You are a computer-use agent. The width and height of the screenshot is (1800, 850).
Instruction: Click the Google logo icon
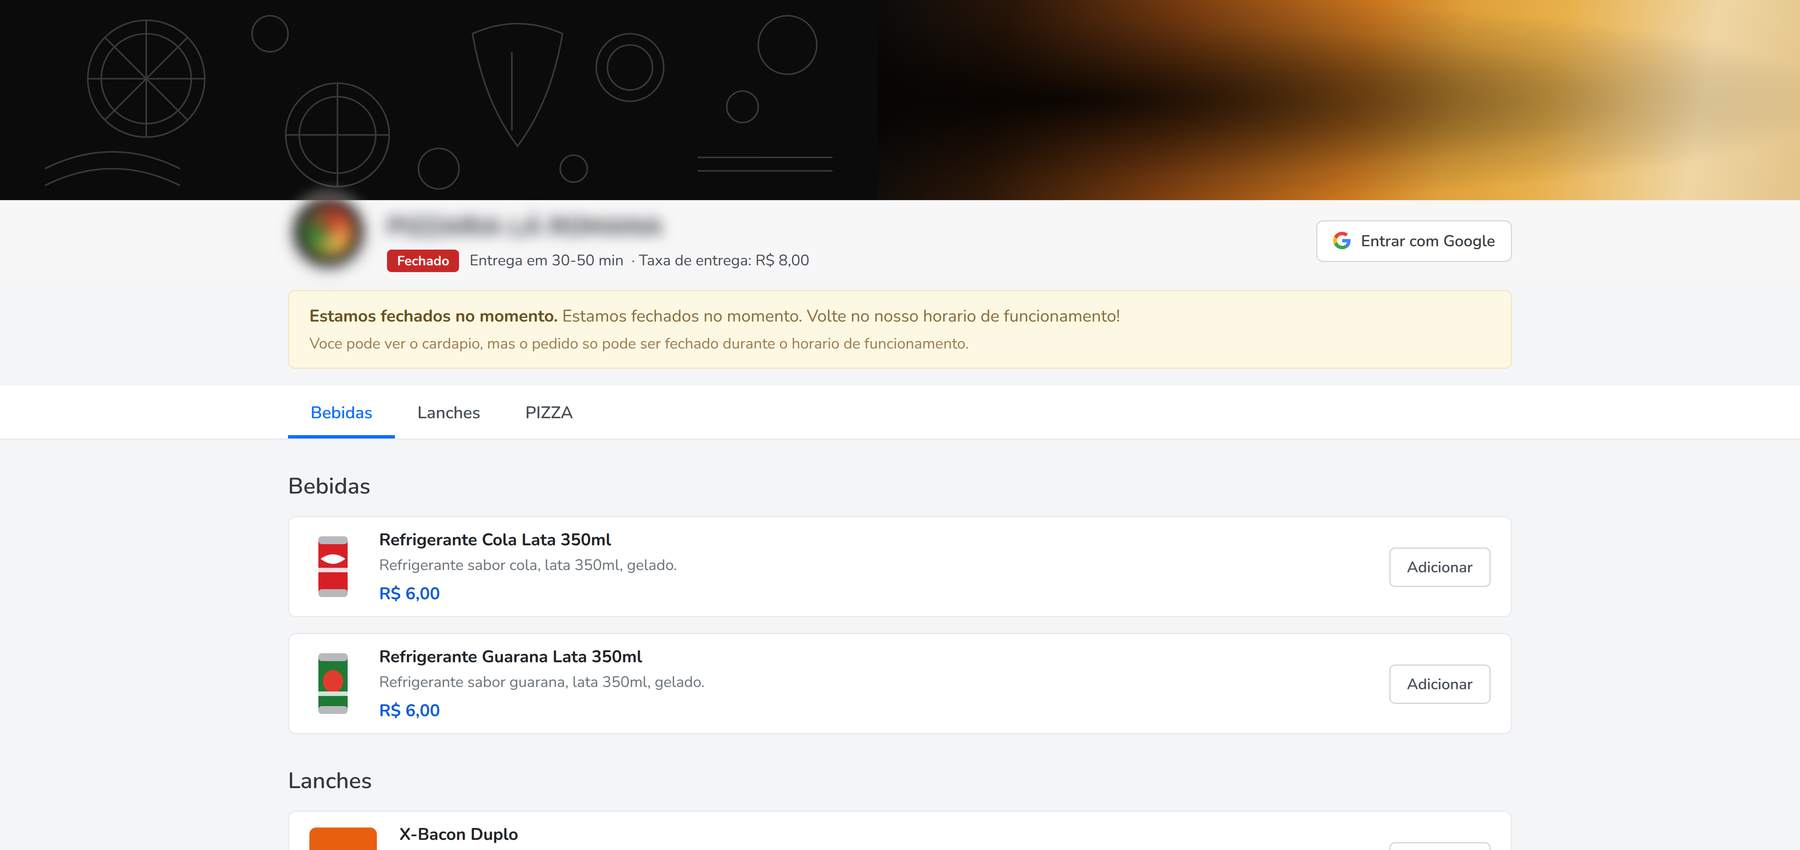click(x=1342, y=241)
